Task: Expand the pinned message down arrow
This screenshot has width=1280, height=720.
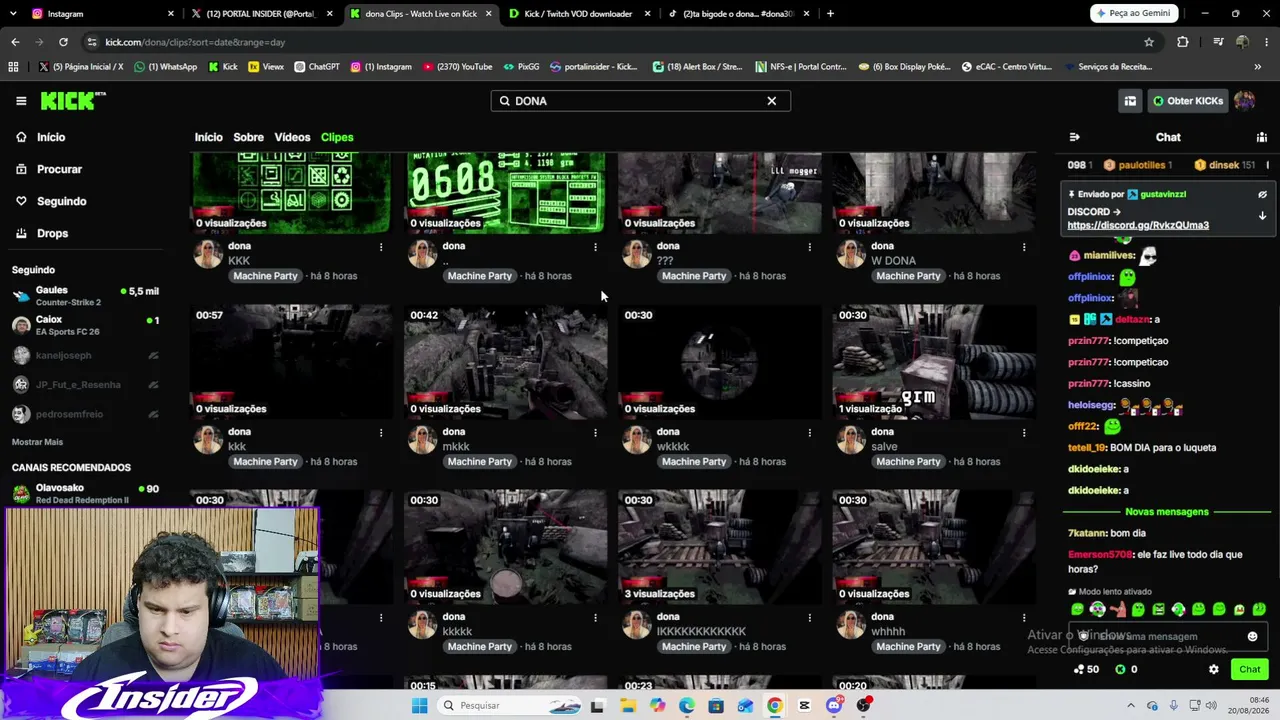Action: [1262, 216]
